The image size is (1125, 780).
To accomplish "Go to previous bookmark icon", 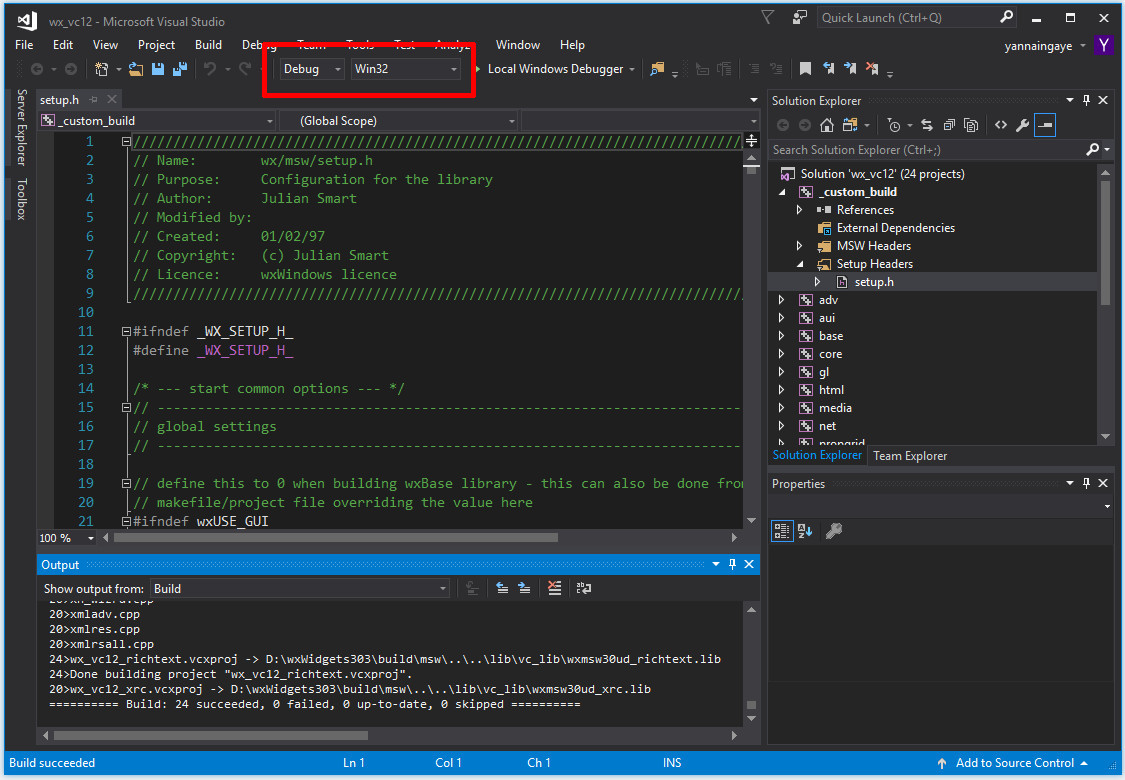I will [x=828, y=68].
